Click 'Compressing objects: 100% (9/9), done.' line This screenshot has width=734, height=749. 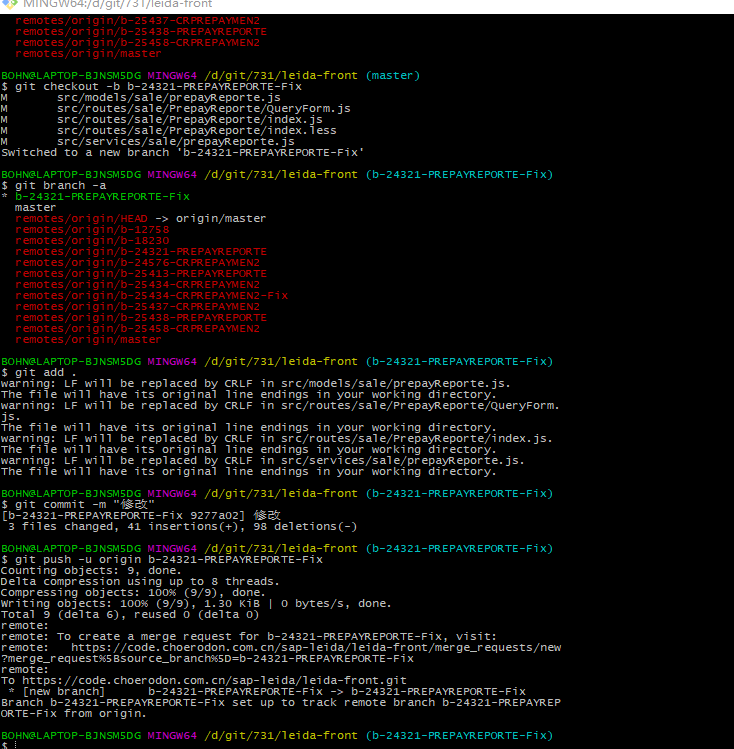tap(133, 592)
